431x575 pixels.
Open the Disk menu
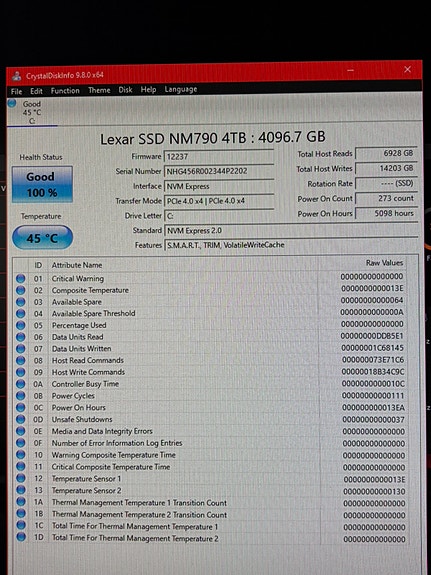tap(125, 90)
